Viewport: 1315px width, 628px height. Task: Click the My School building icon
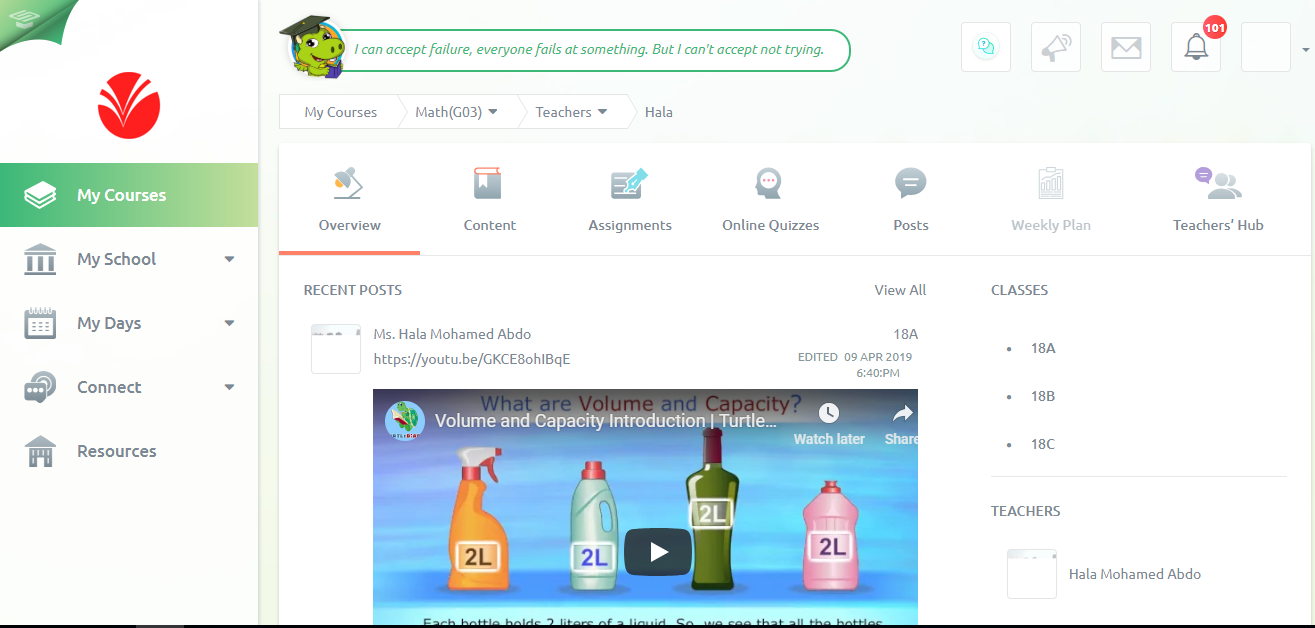[x=40, y=259]
